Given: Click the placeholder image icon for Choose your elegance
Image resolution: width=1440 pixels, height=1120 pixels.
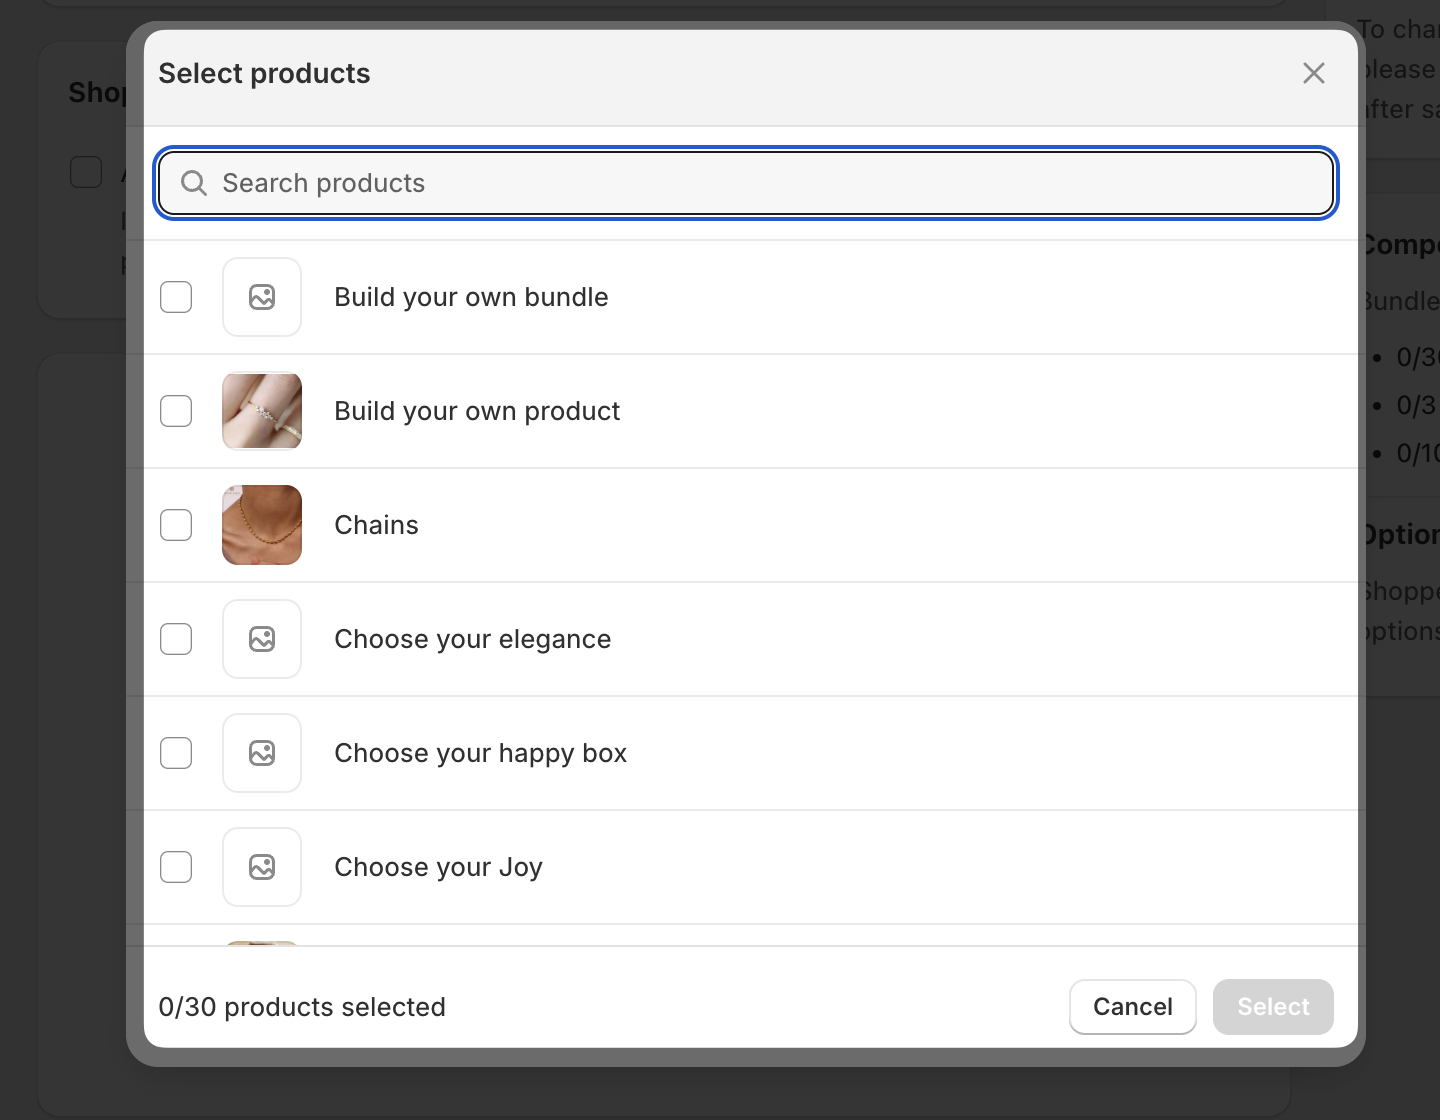Looking at the screenshot, I should pyautogui.click(x=262, y=639).
